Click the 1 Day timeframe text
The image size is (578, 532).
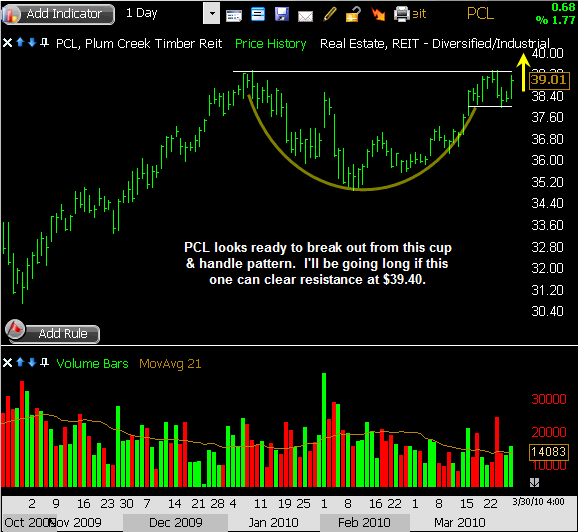click(142, 14)
